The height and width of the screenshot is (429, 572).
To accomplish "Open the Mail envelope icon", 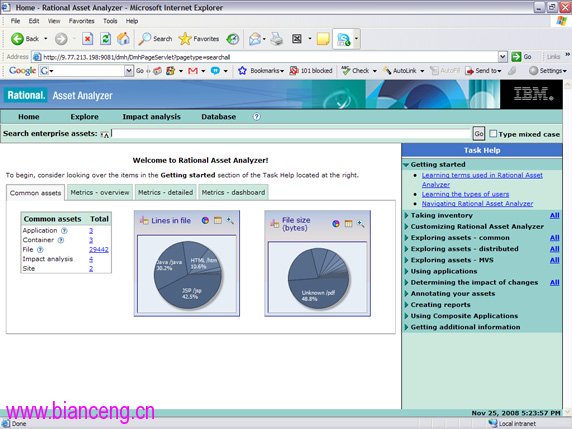I will (255, 39).
